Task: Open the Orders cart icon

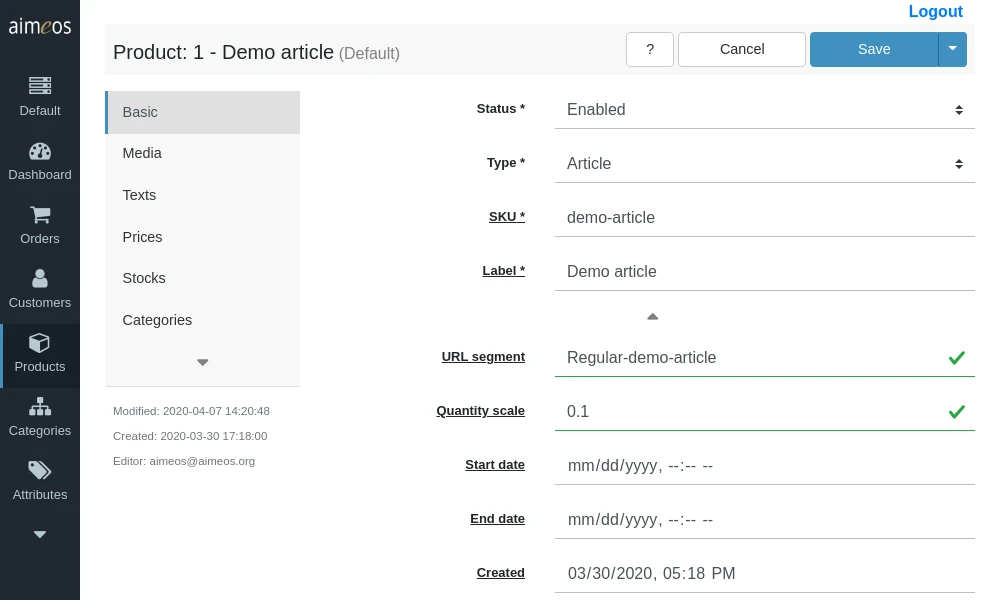Action: [40, 215]
